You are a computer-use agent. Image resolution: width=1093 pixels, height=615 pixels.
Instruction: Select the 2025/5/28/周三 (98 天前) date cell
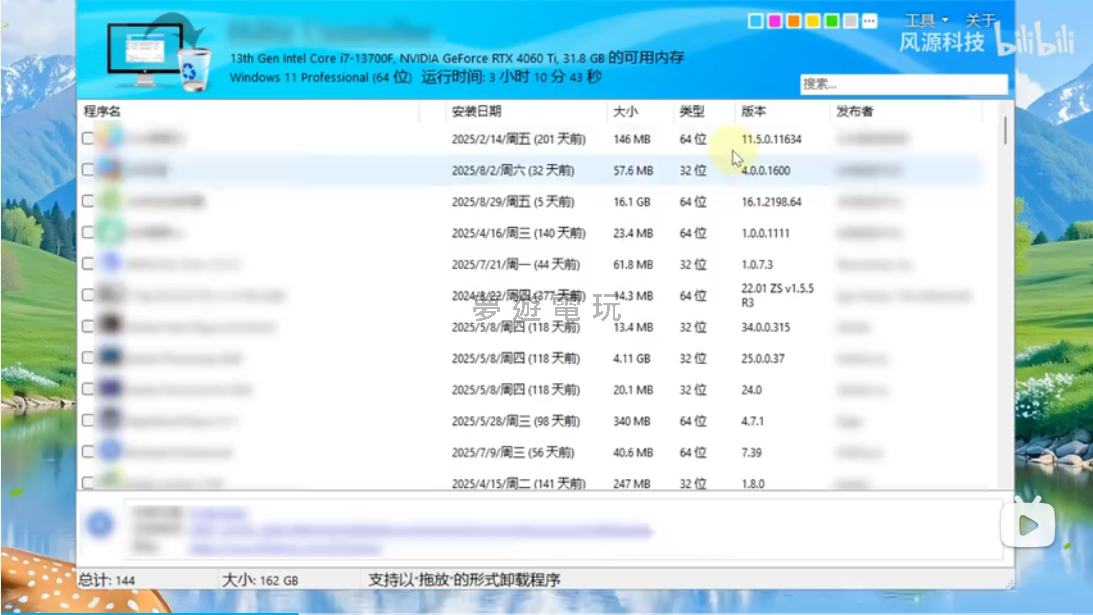pos(515,421)
